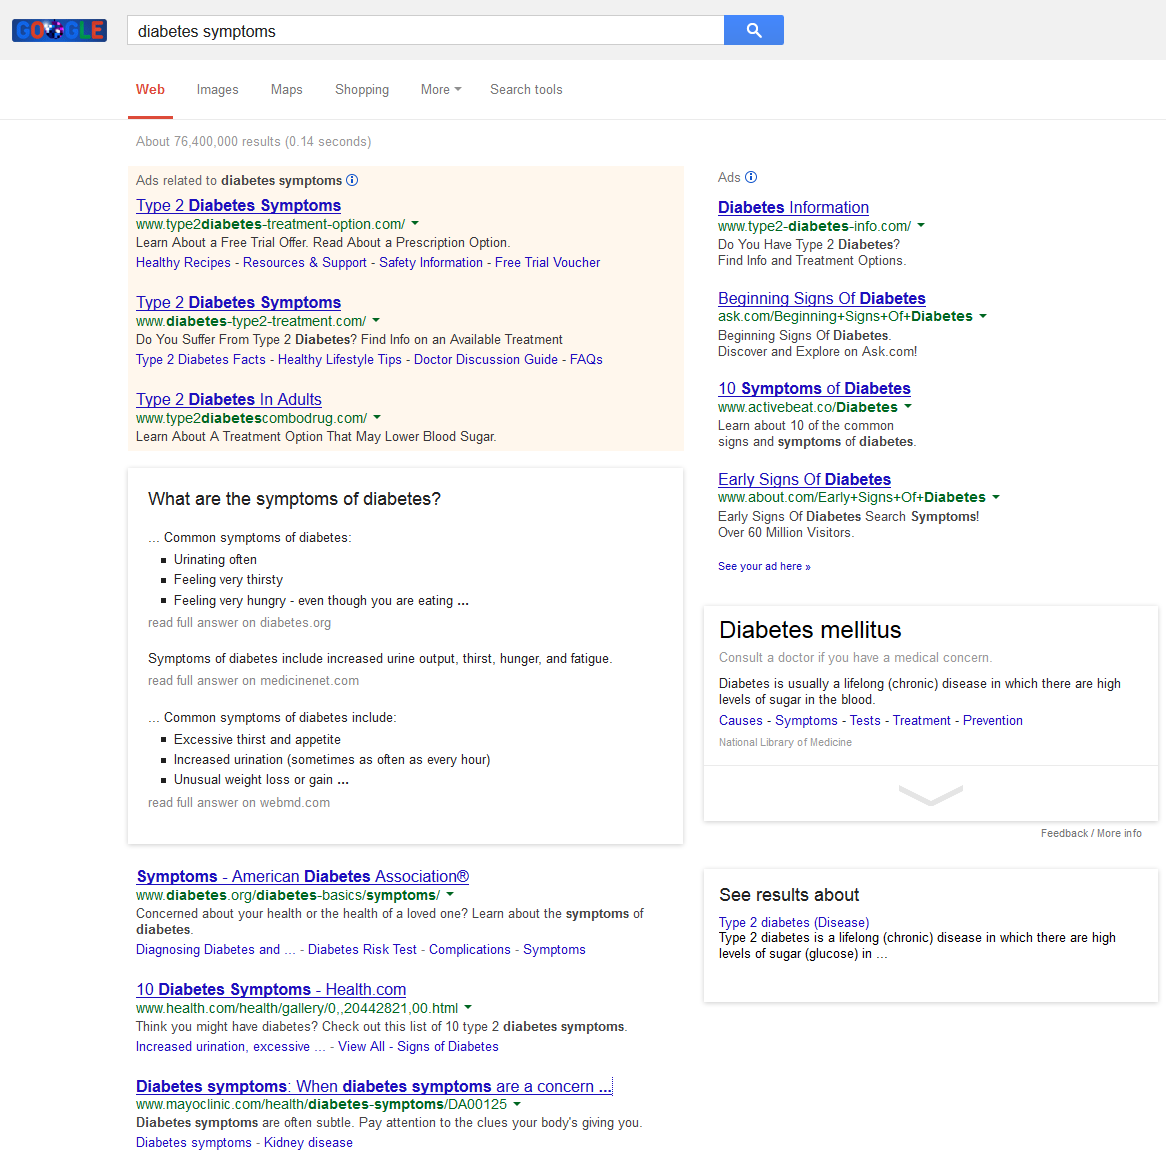Switch to the Shopping tab
Viewport: 1166px width, 1154px height.
[361, 89]
